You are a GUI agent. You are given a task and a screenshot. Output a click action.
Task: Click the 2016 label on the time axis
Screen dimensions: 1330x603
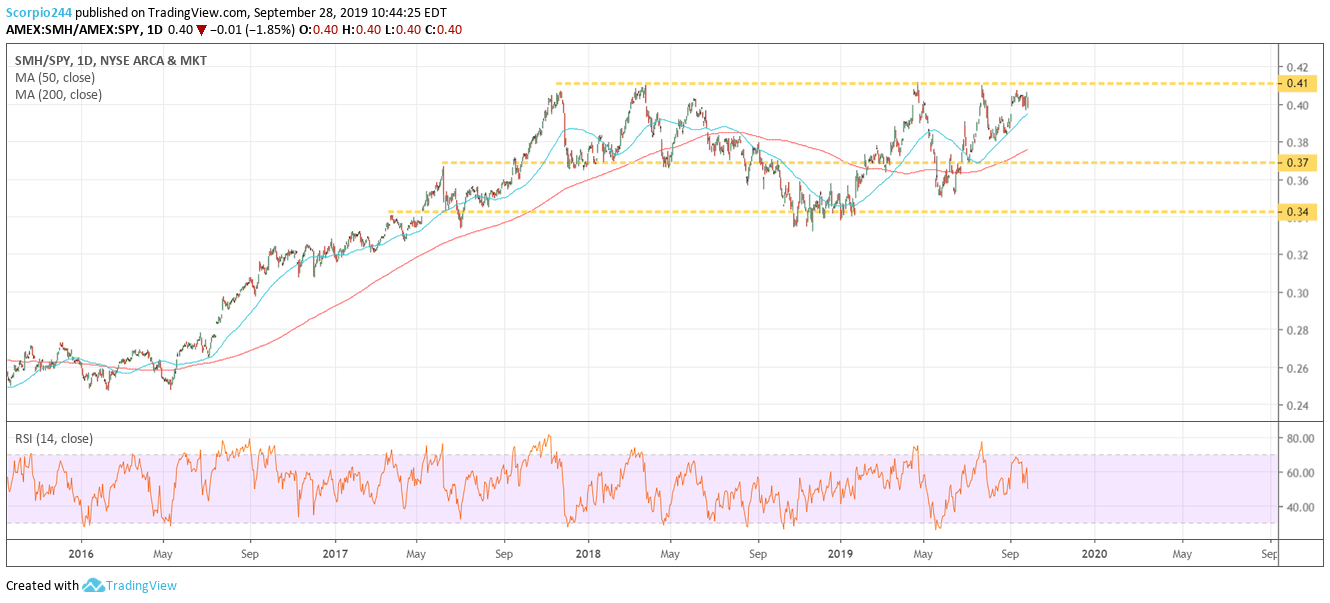click(x=81, y=553)
